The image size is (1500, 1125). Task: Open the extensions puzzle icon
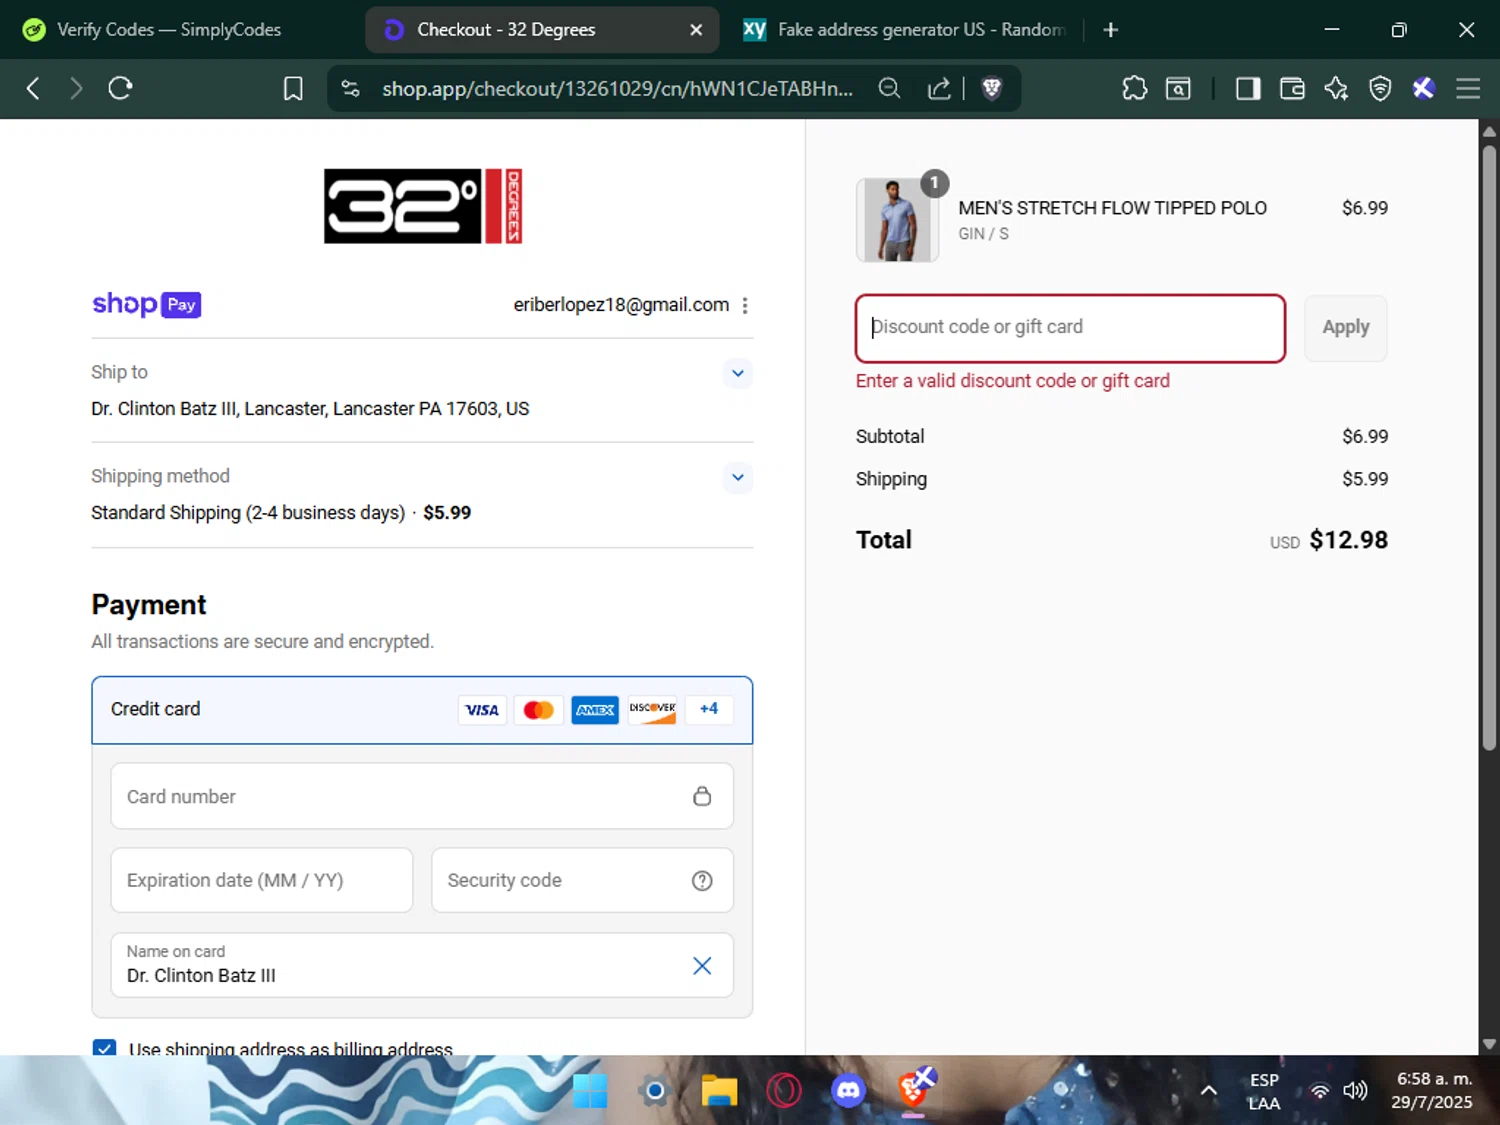[x=1135, y=88]
